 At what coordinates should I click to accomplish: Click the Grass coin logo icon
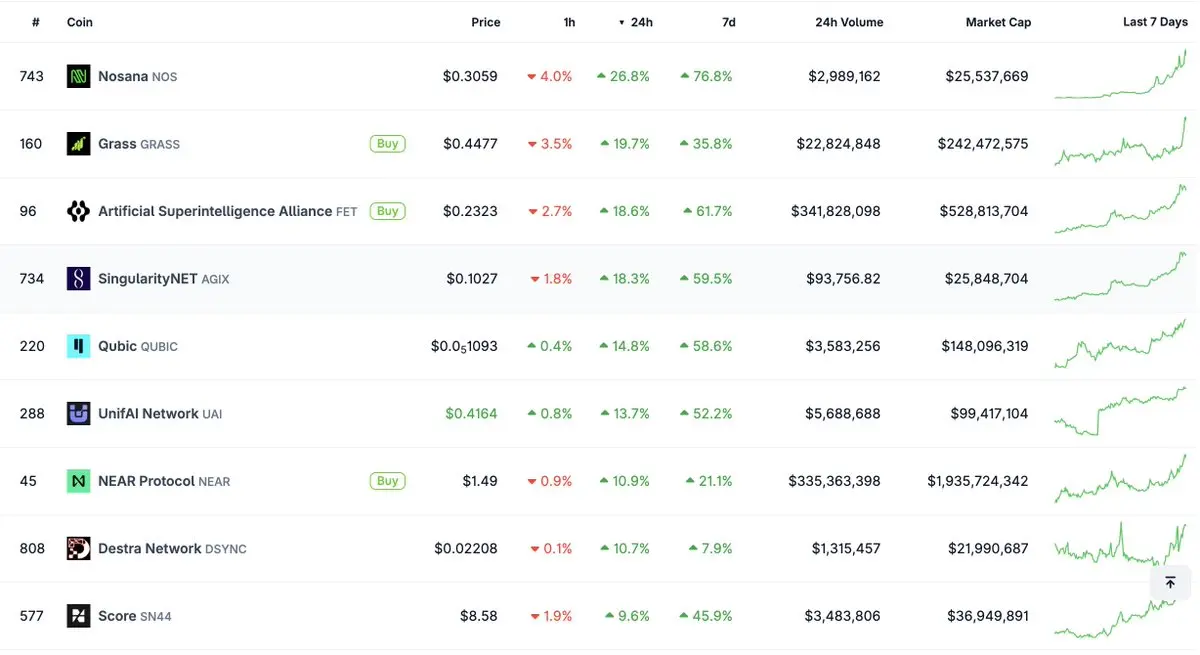coord(78,144)
